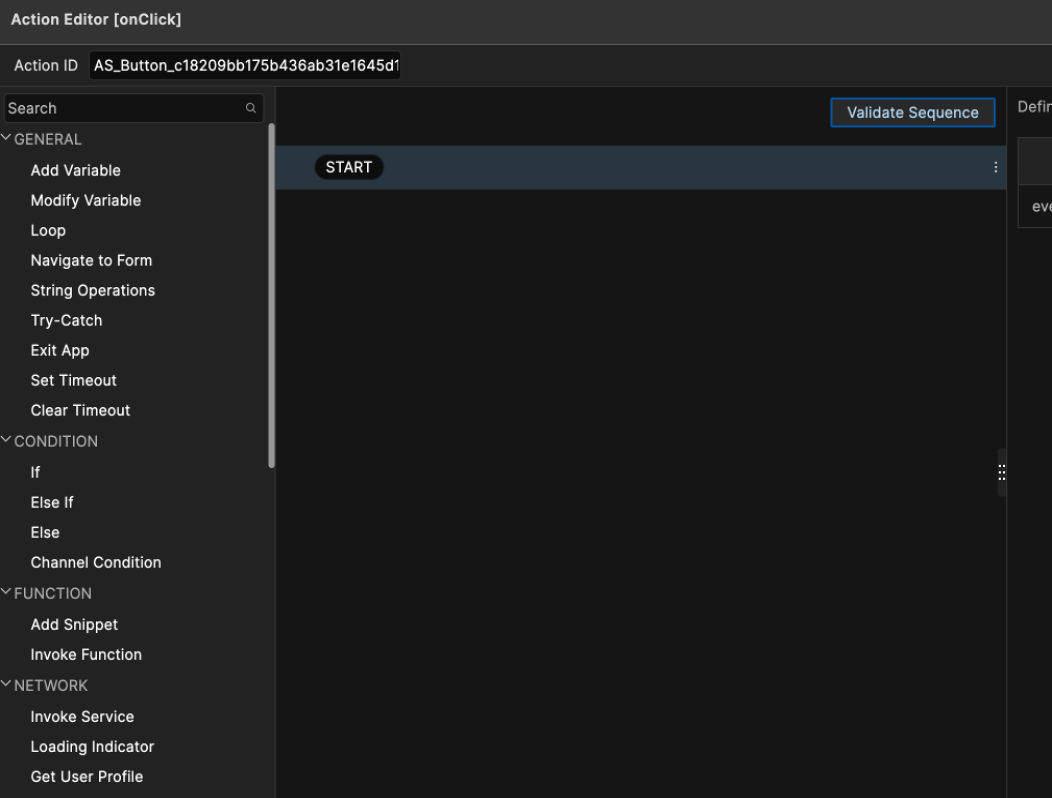This screenshot has height=798, width=1052.
Task: Collapse the GENERAL section
Action: point(8,139)
